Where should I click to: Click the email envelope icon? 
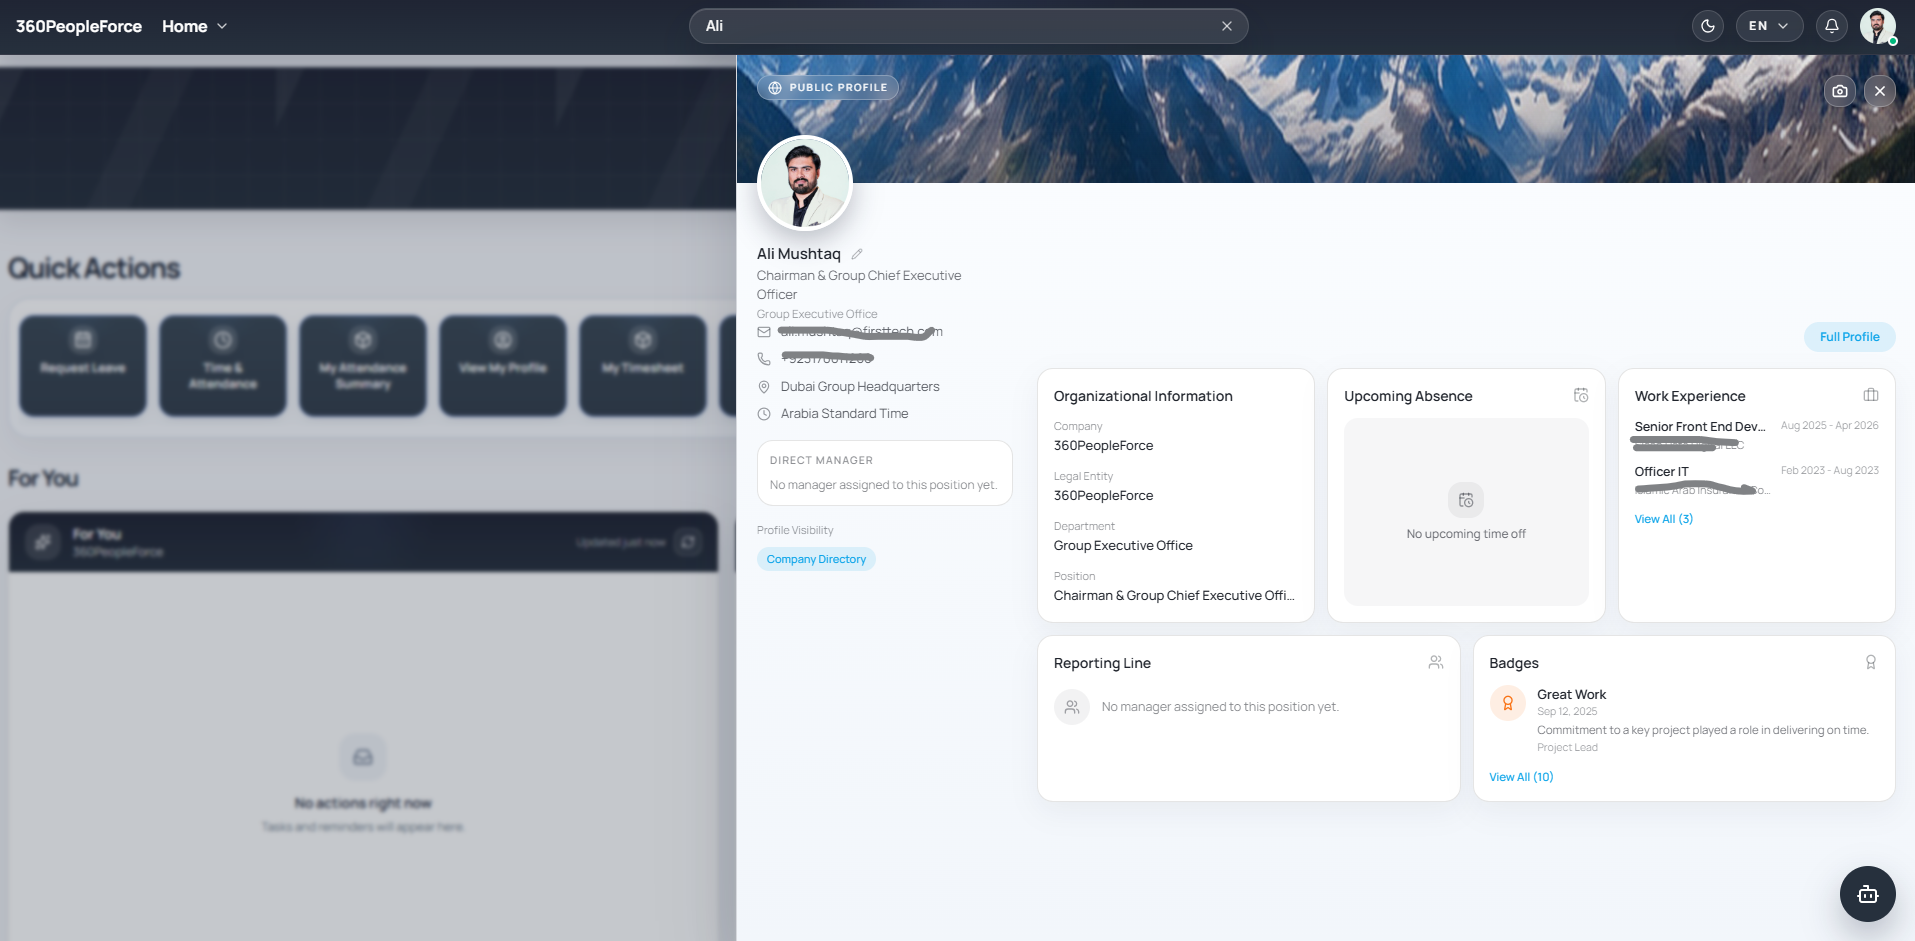pyautogui.click(x=764, y=332)
